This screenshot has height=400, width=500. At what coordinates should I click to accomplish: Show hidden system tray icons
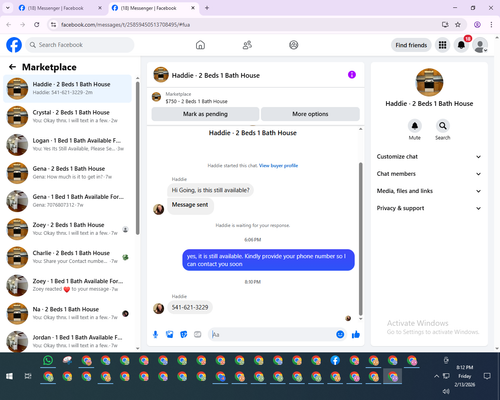[436, 376]
